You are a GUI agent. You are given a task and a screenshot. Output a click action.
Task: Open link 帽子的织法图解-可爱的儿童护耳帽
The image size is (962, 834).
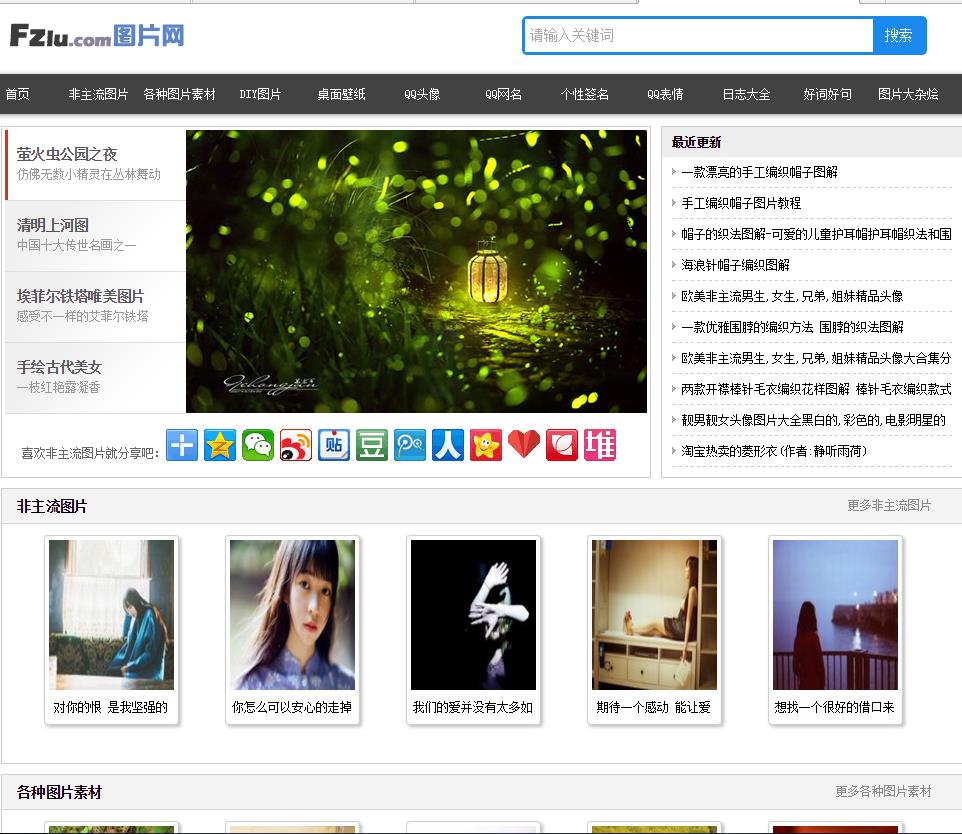816,234
